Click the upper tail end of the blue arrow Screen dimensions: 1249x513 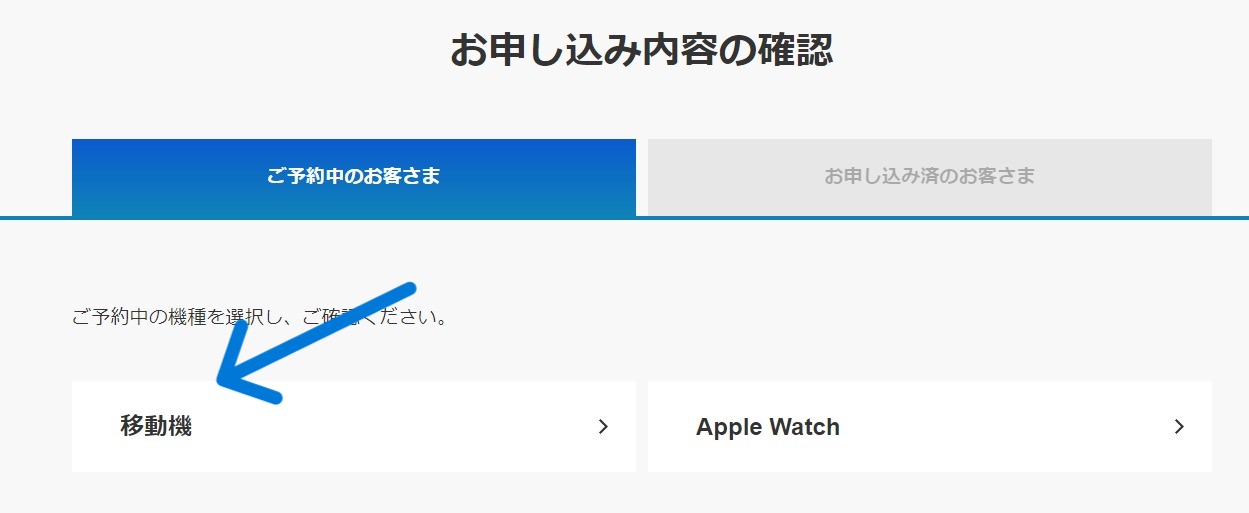pyautogui.click(x=408, y=290)
